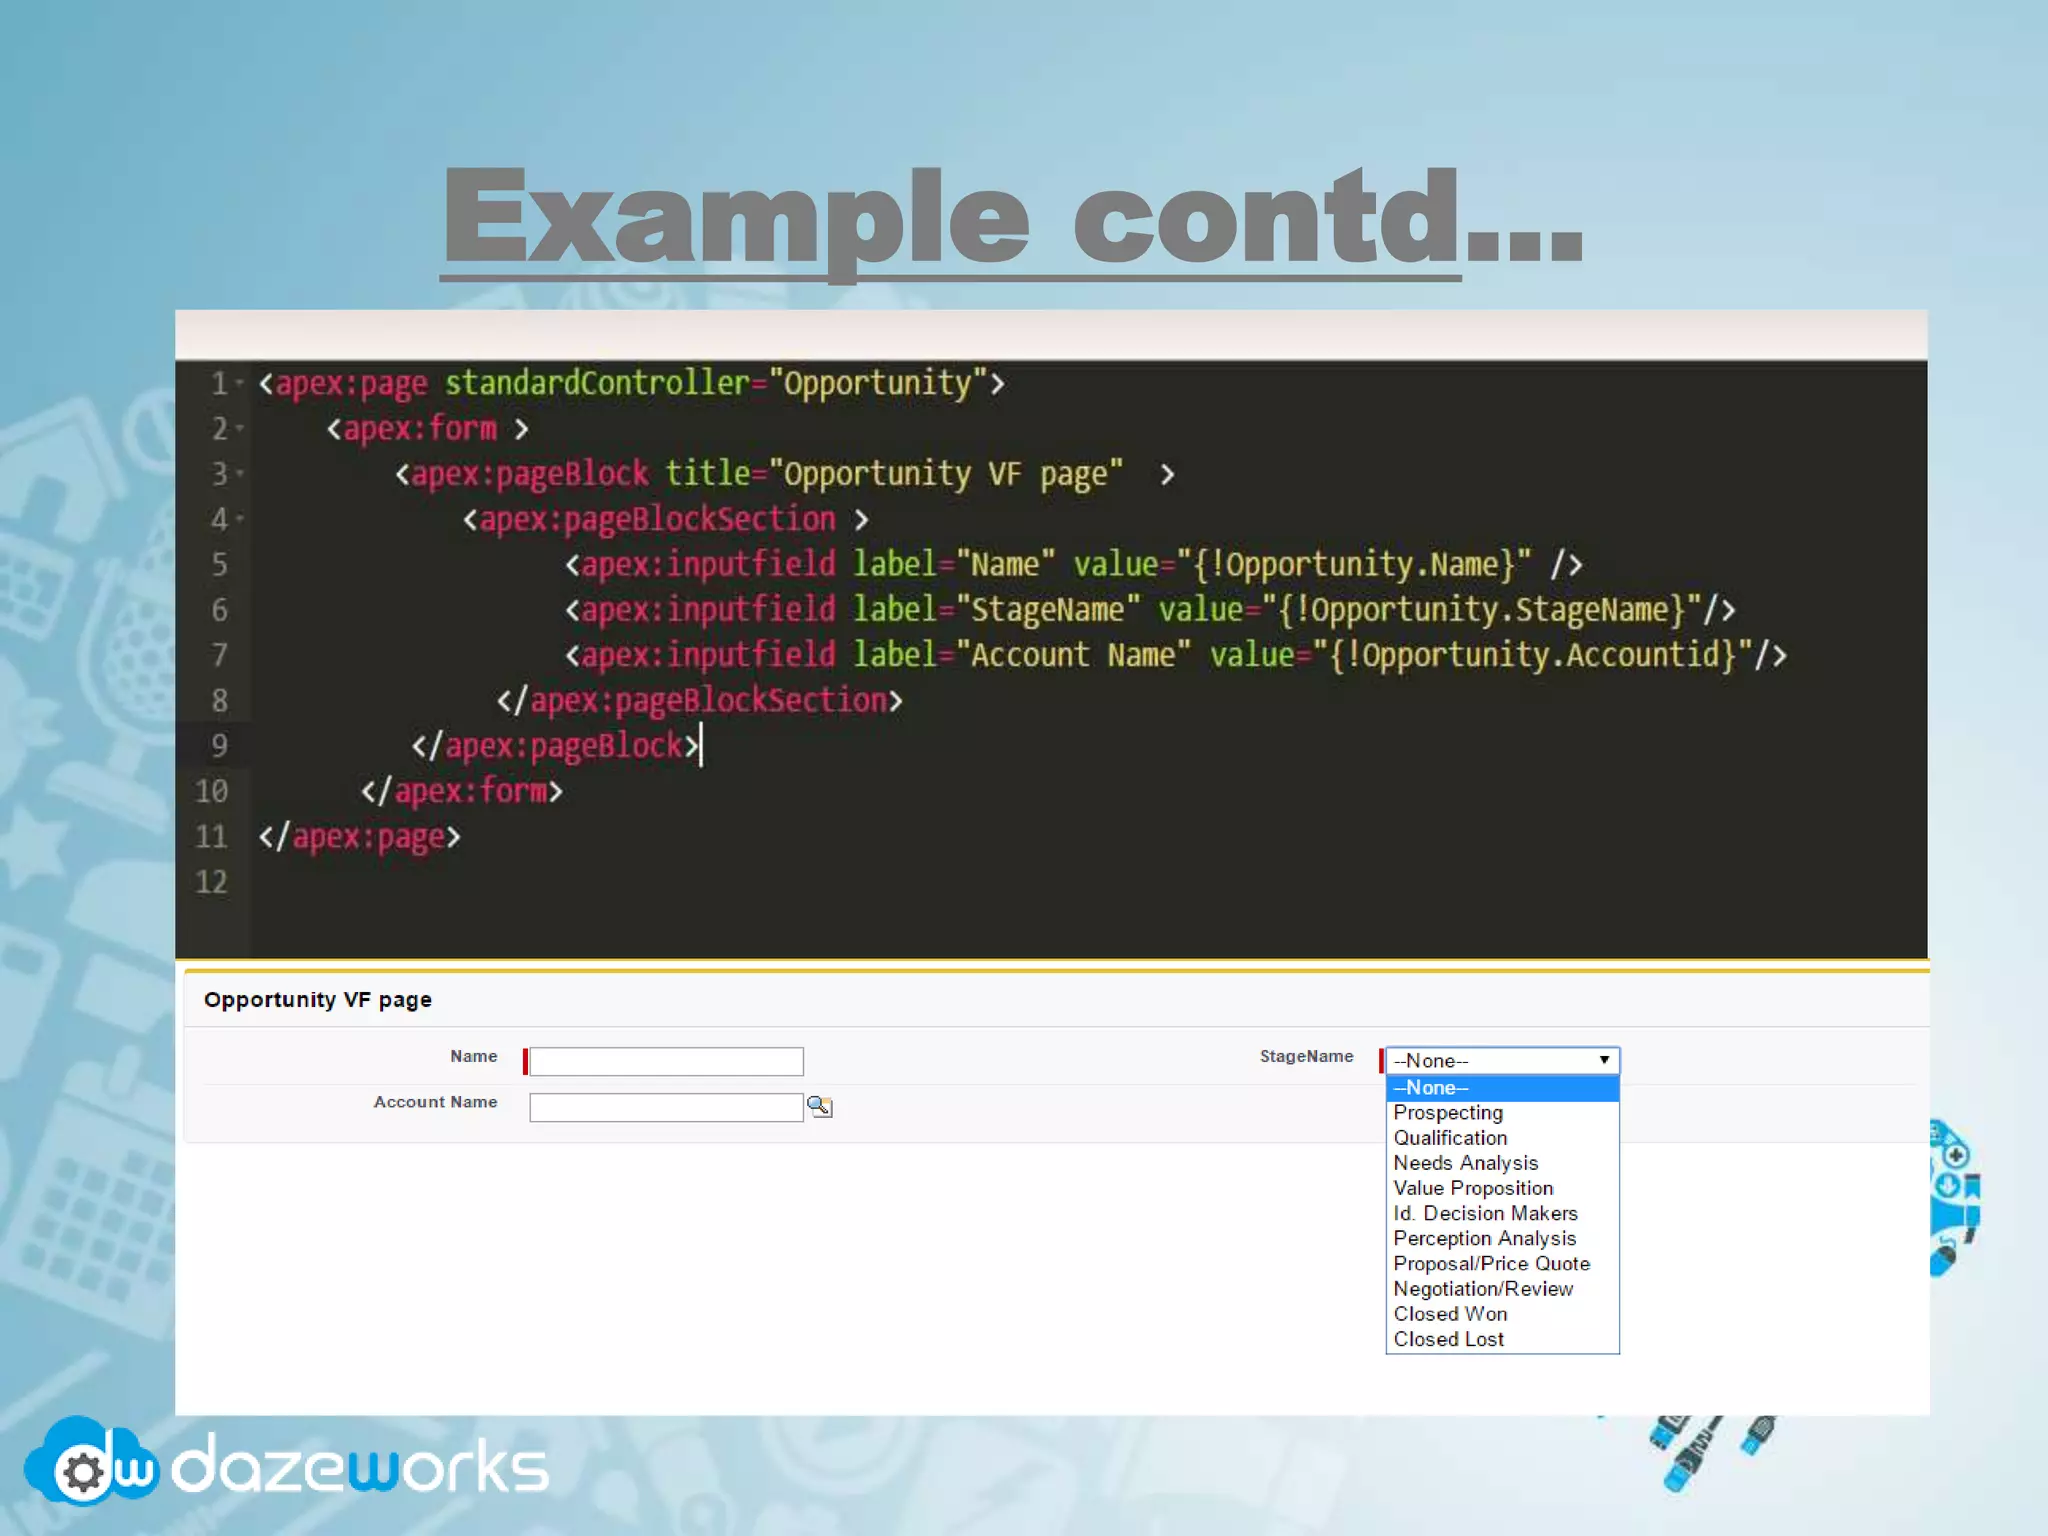Collapse the apex:form fold on line 2
2048x1536 pixels.
click(x=240, y=429)
